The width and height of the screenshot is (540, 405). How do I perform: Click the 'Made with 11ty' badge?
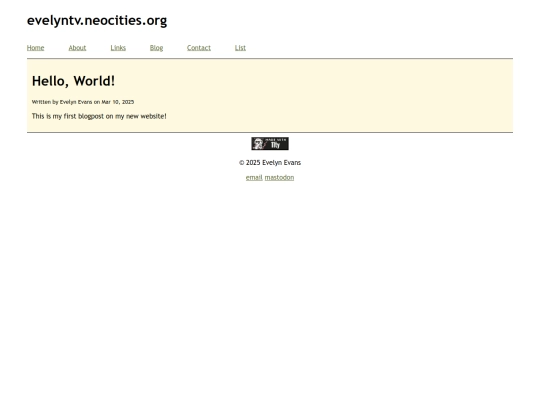270,144
